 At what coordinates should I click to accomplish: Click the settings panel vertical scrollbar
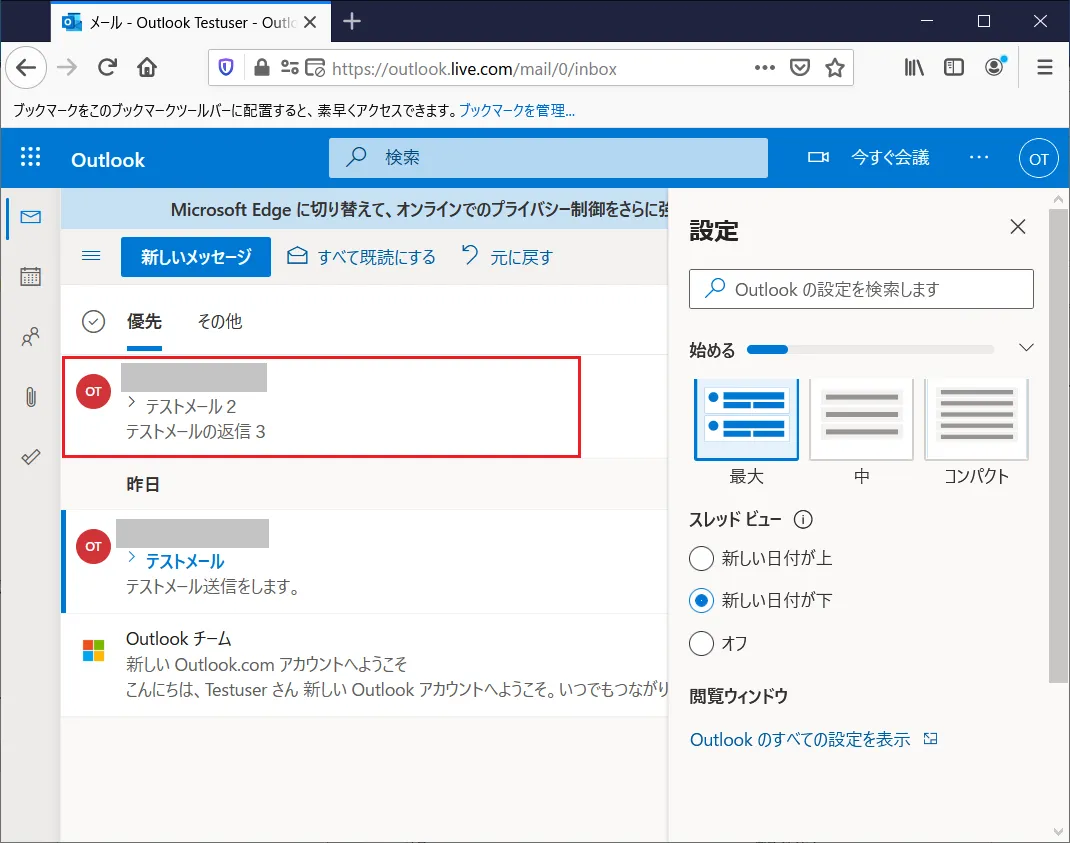(1058, 445)
